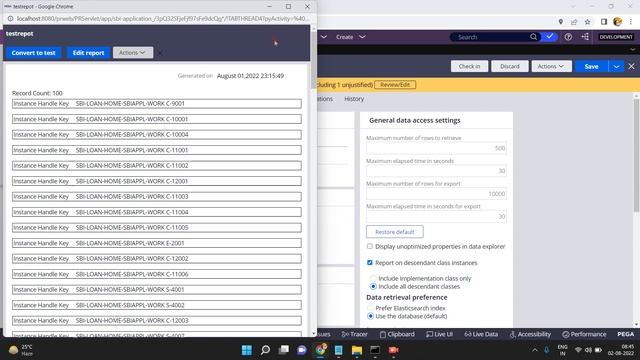The width and height of the screenshot is (640, 360).
Task: Click the Restore default button
Action: [395, 232]
